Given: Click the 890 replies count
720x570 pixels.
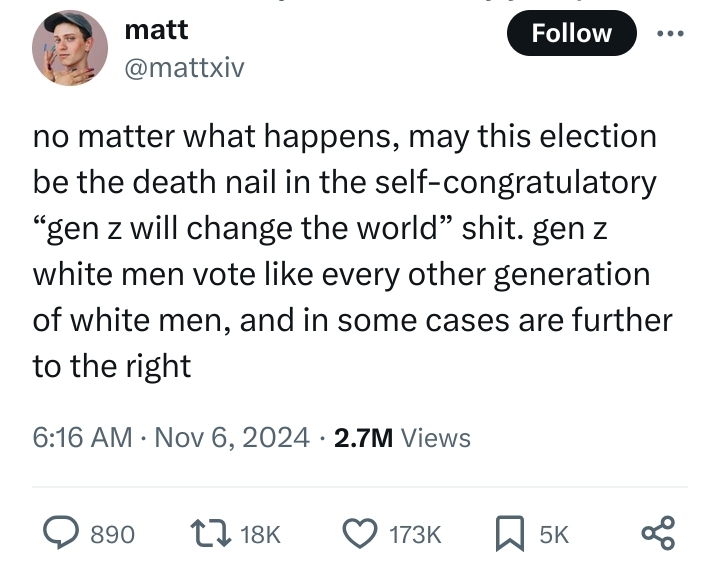Looking at the screenshot, I should pyautogui.click(x=112, y=535).
